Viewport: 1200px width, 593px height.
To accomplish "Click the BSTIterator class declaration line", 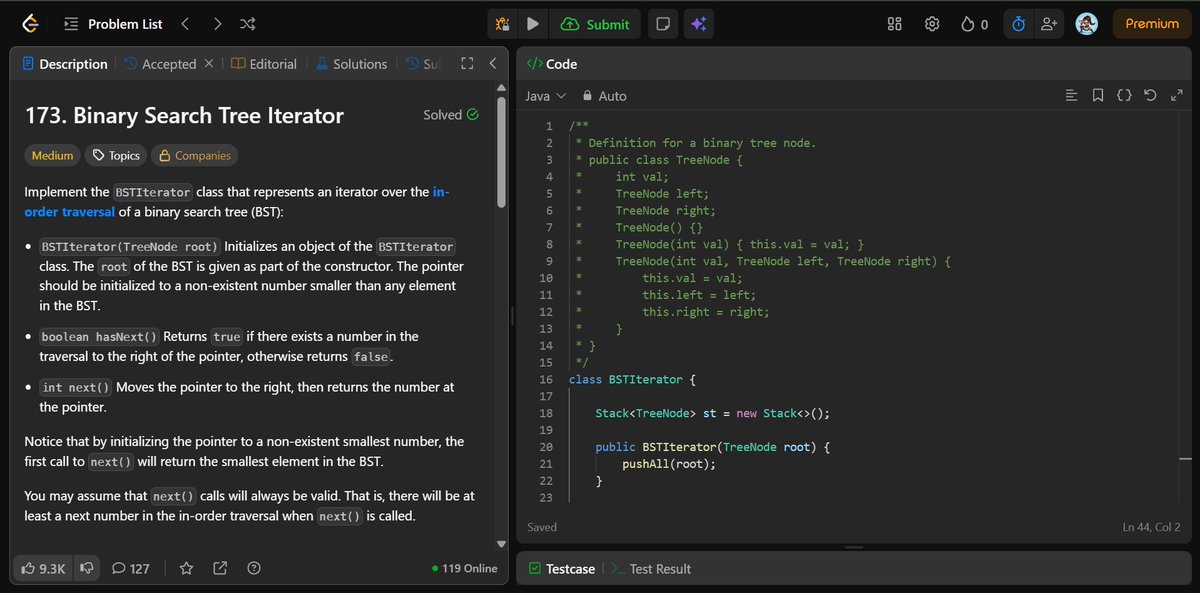I will 632,380.
